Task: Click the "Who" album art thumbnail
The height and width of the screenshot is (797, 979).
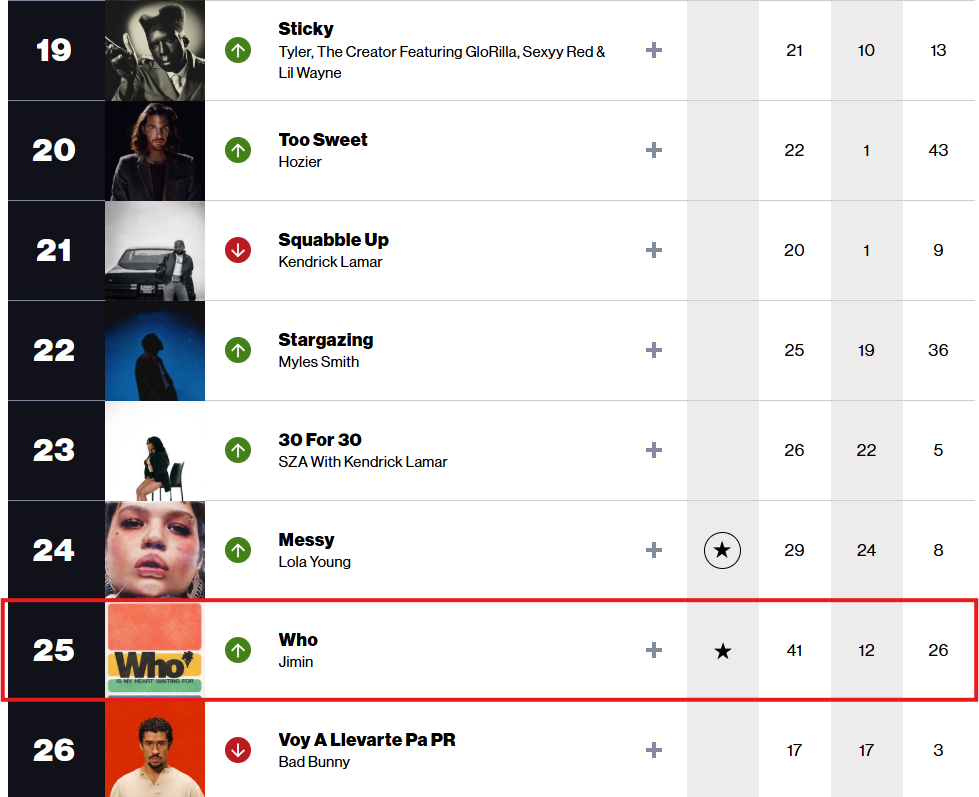Action: point(155,650)
